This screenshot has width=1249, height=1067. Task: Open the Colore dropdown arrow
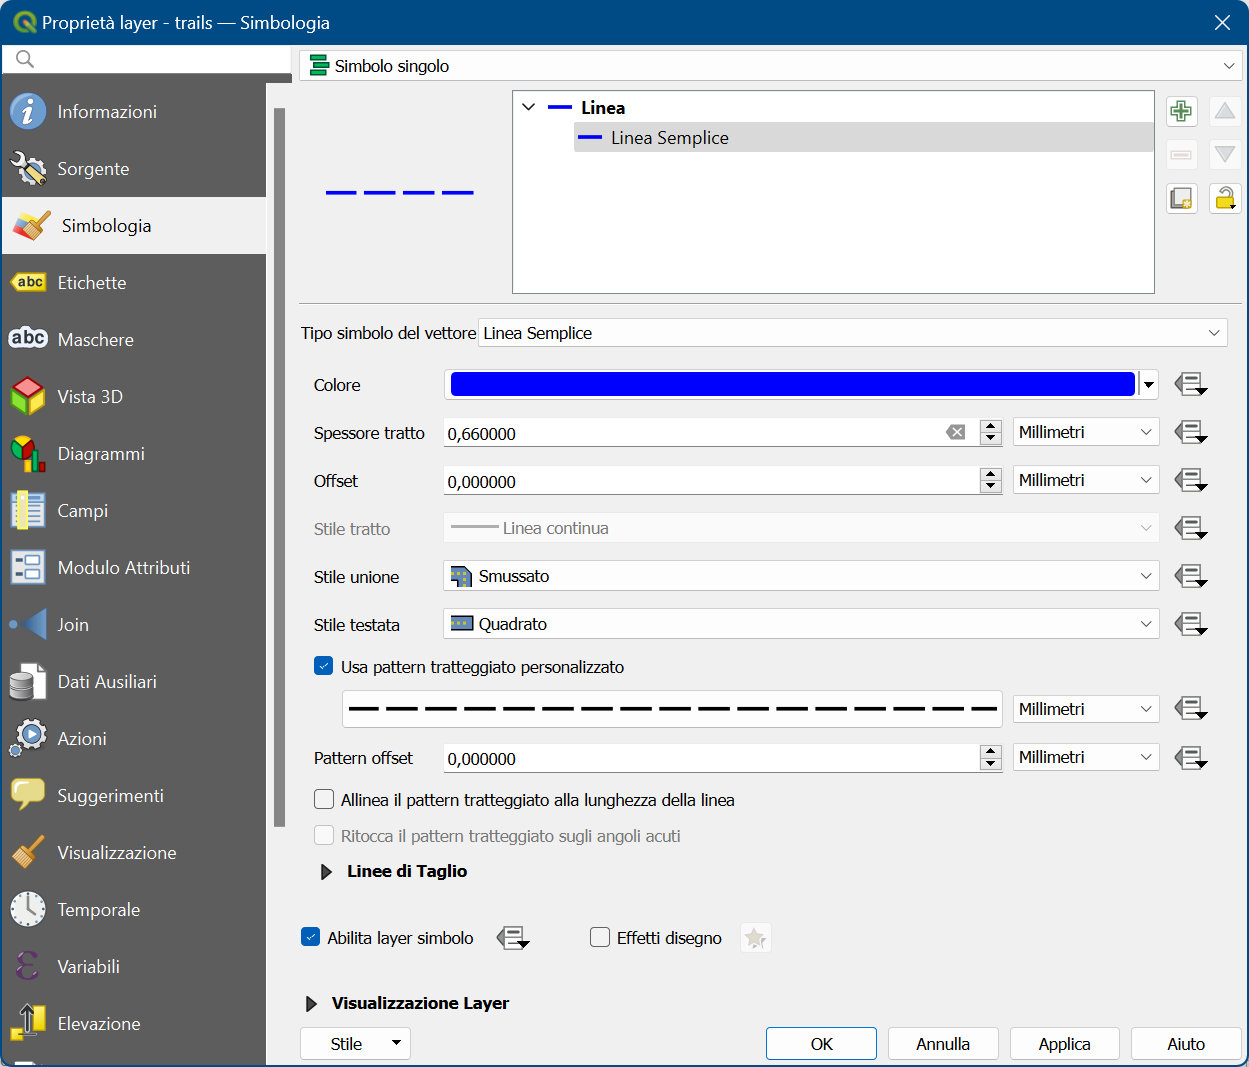(x=1149, y=384)
